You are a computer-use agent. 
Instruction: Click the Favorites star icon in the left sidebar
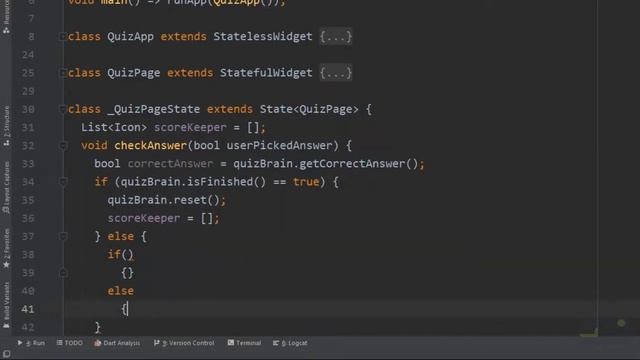[x=6, y=264]
